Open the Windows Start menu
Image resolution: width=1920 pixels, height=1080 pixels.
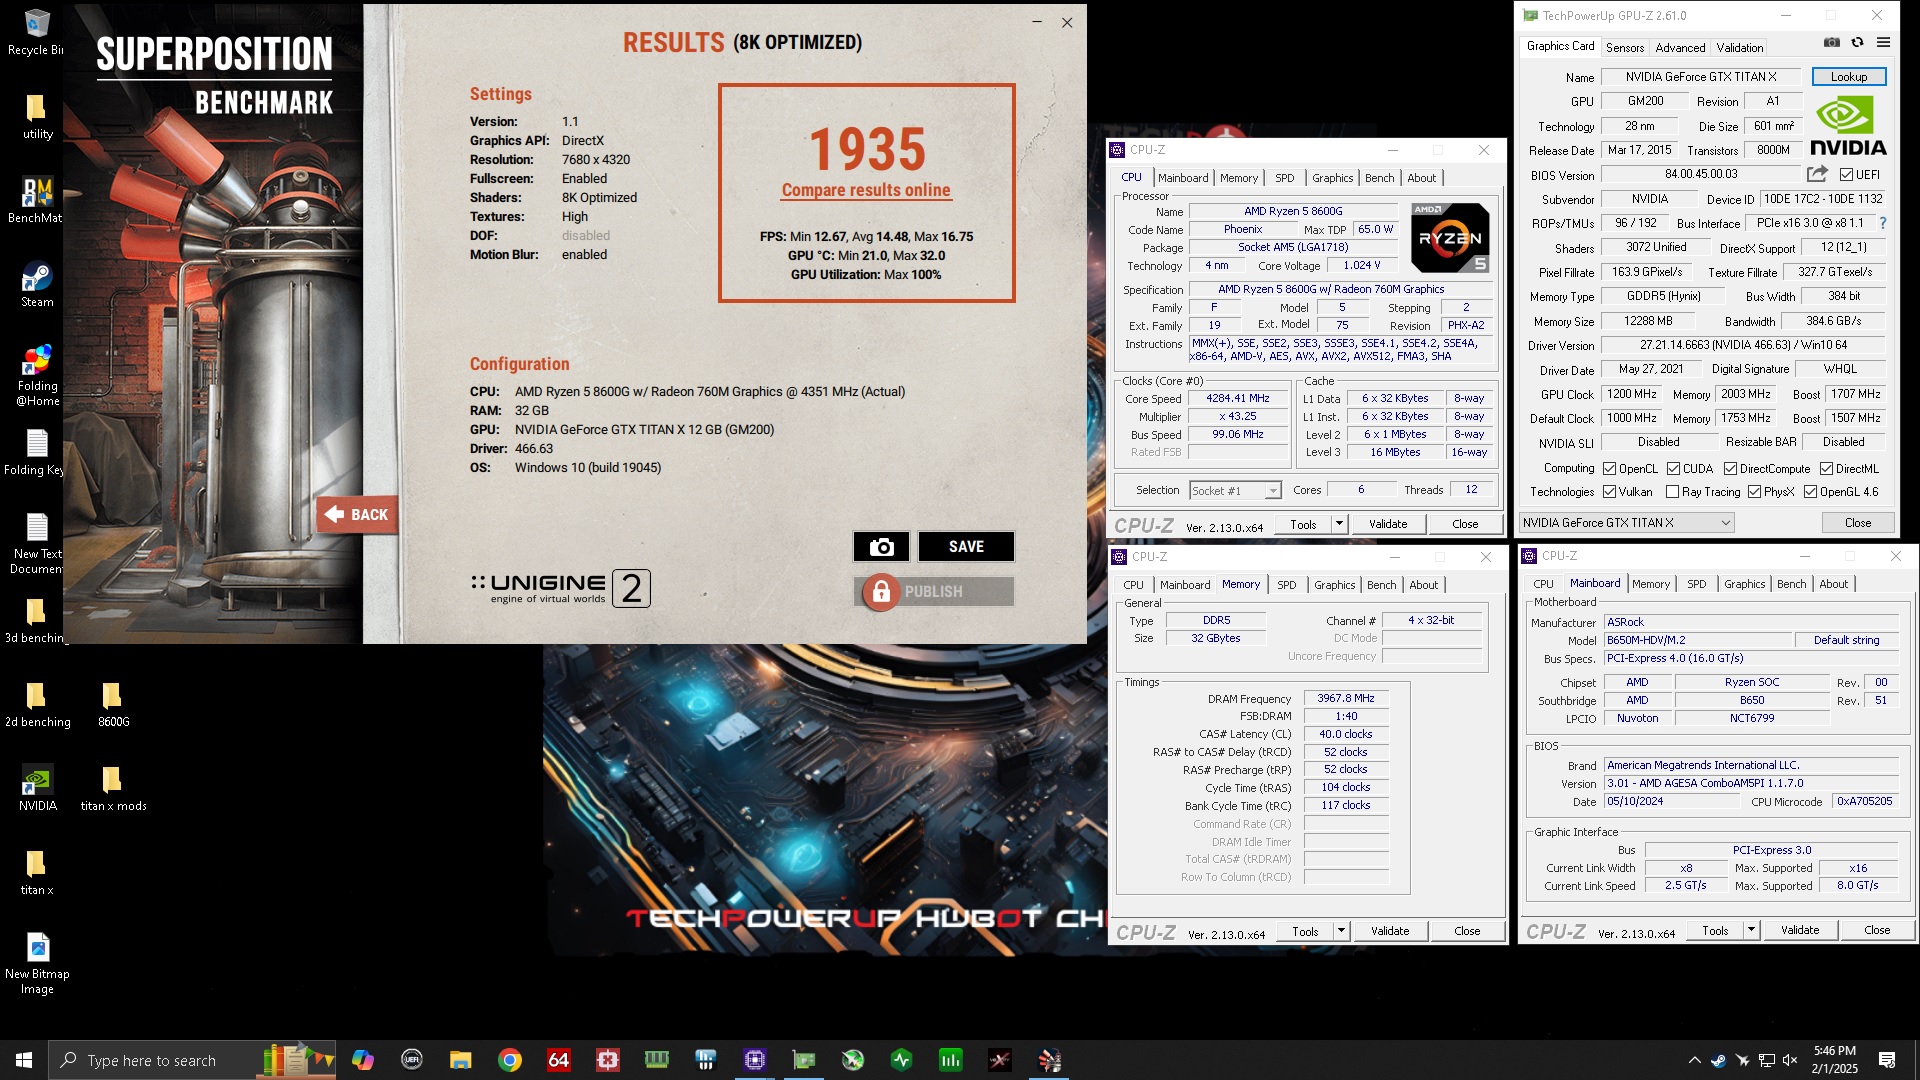(x=24, y=1060)
